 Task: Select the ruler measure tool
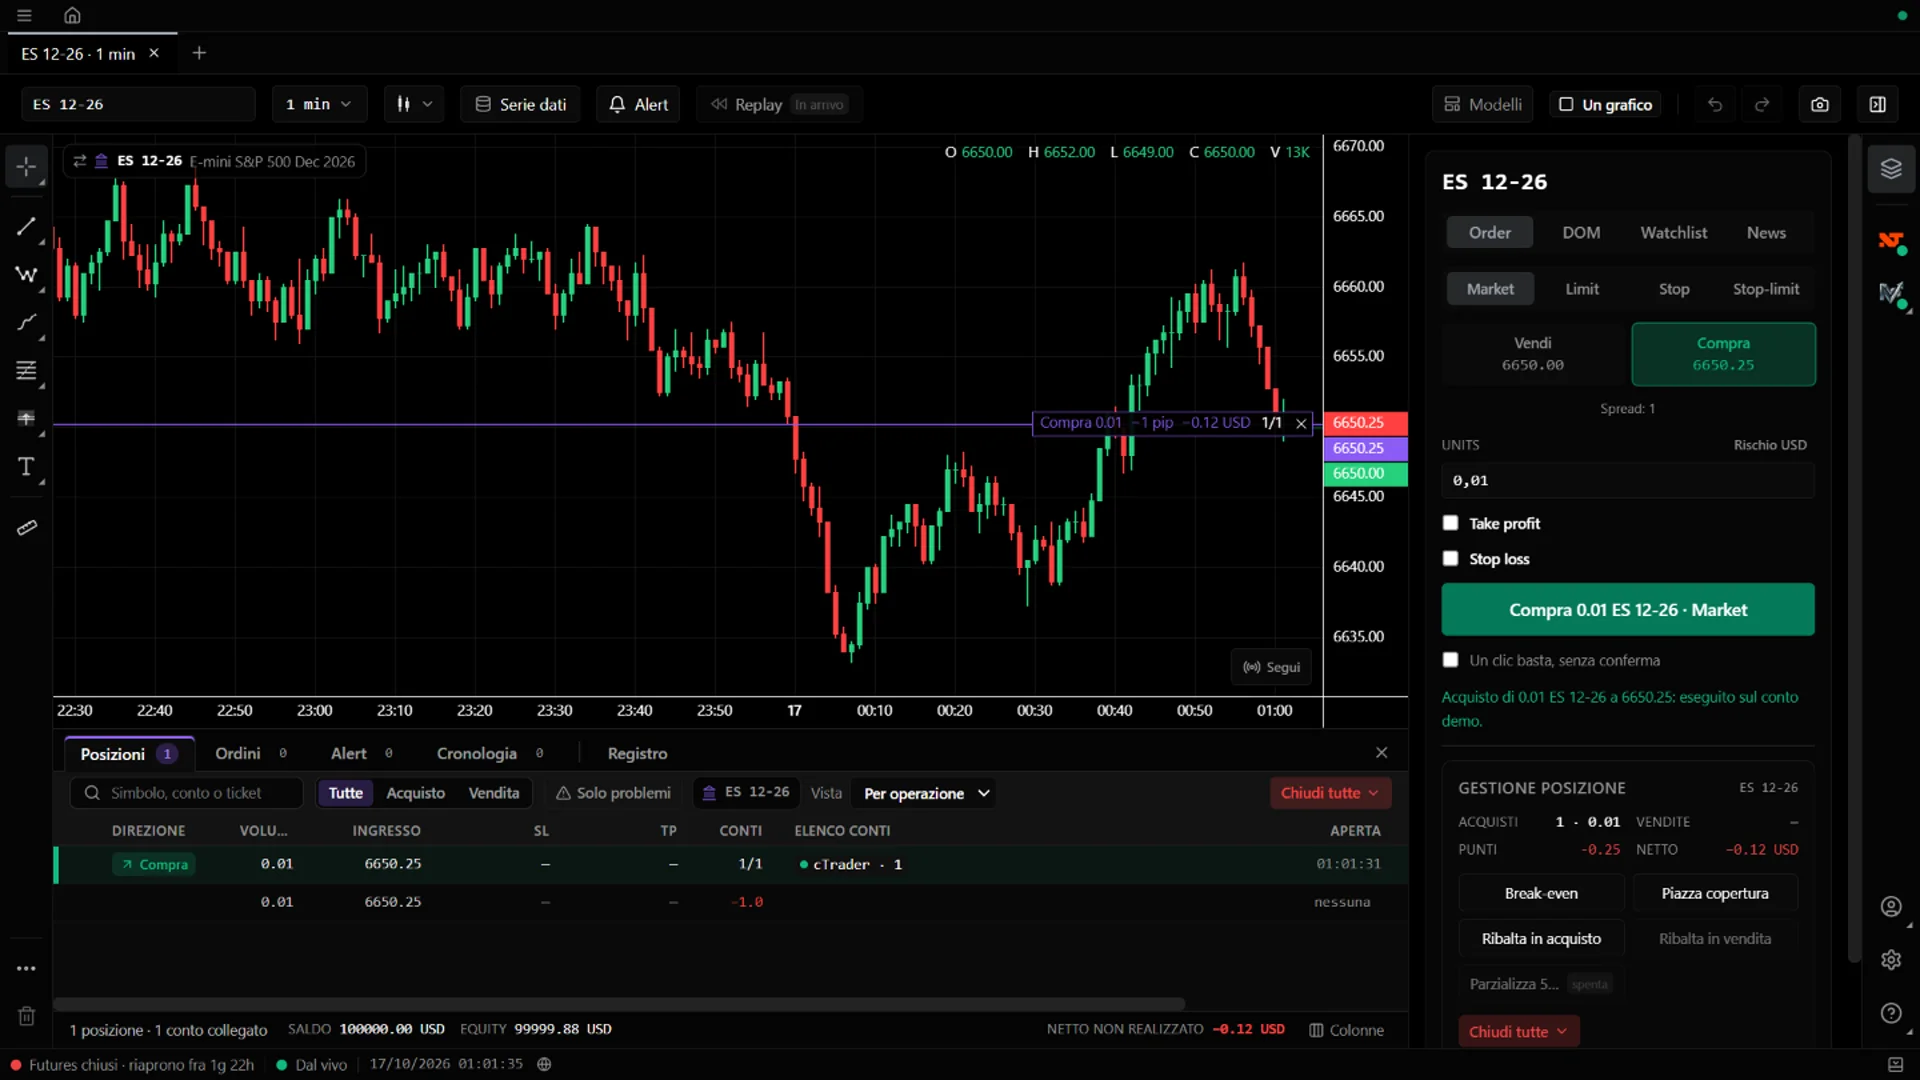point(27,527)
